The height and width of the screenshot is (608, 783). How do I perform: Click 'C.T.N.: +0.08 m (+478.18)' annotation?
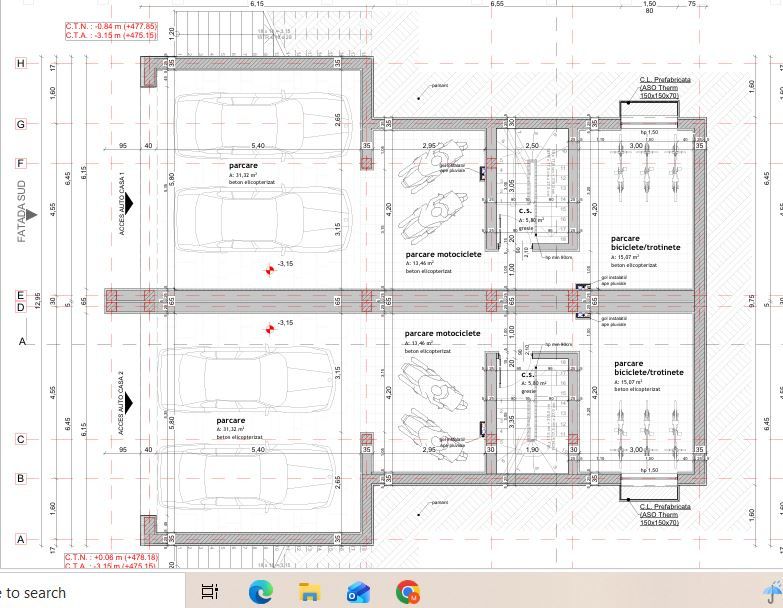coord(111,557)
